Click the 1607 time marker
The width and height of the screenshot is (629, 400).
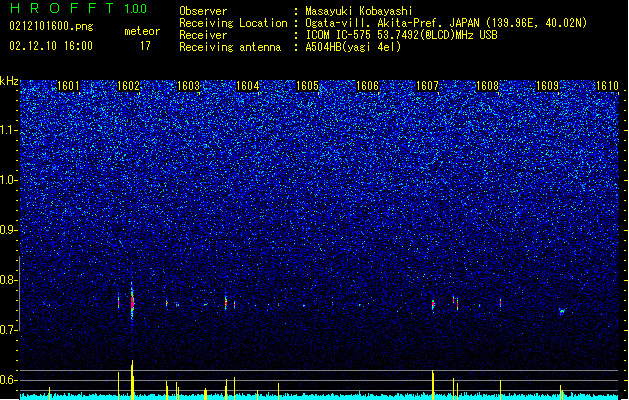click(427, 86)
